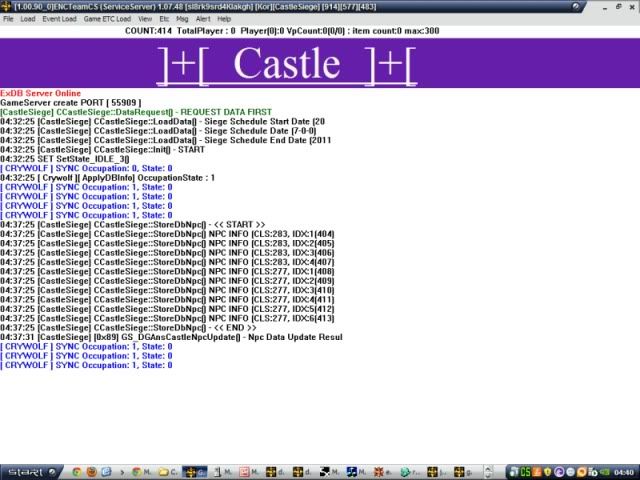Viewport: 640px width, 480px height.
Task: Open the Msg menu
Action: coord(184,19)
